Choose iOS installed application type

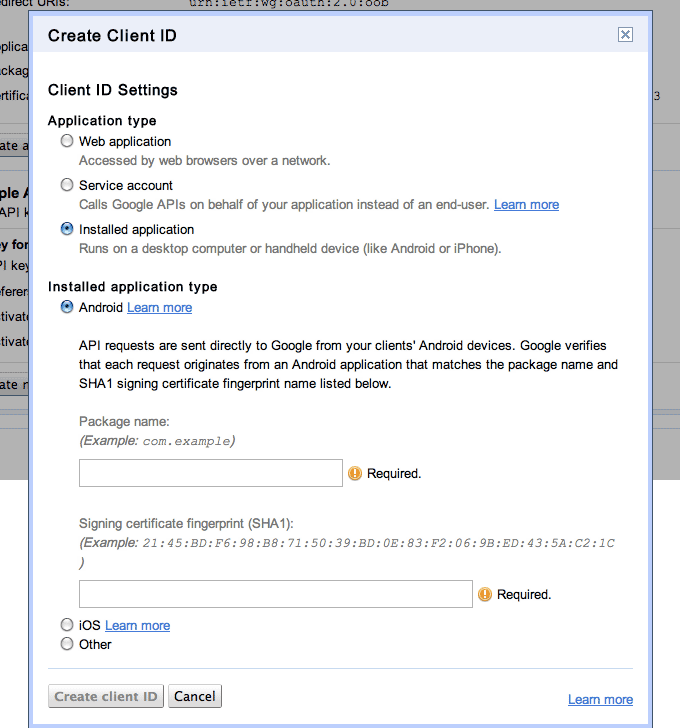[67, 625]
